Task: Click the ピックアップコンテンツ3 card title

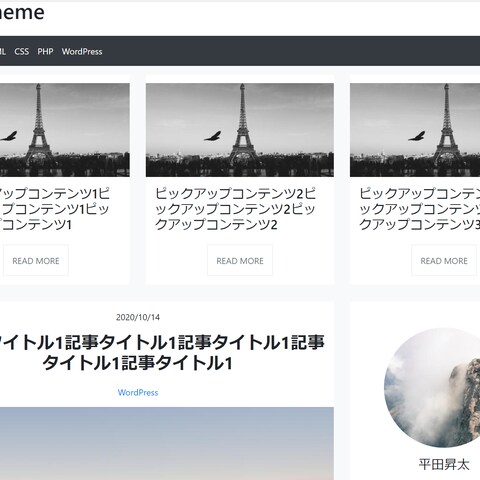Action: point(420,209)
